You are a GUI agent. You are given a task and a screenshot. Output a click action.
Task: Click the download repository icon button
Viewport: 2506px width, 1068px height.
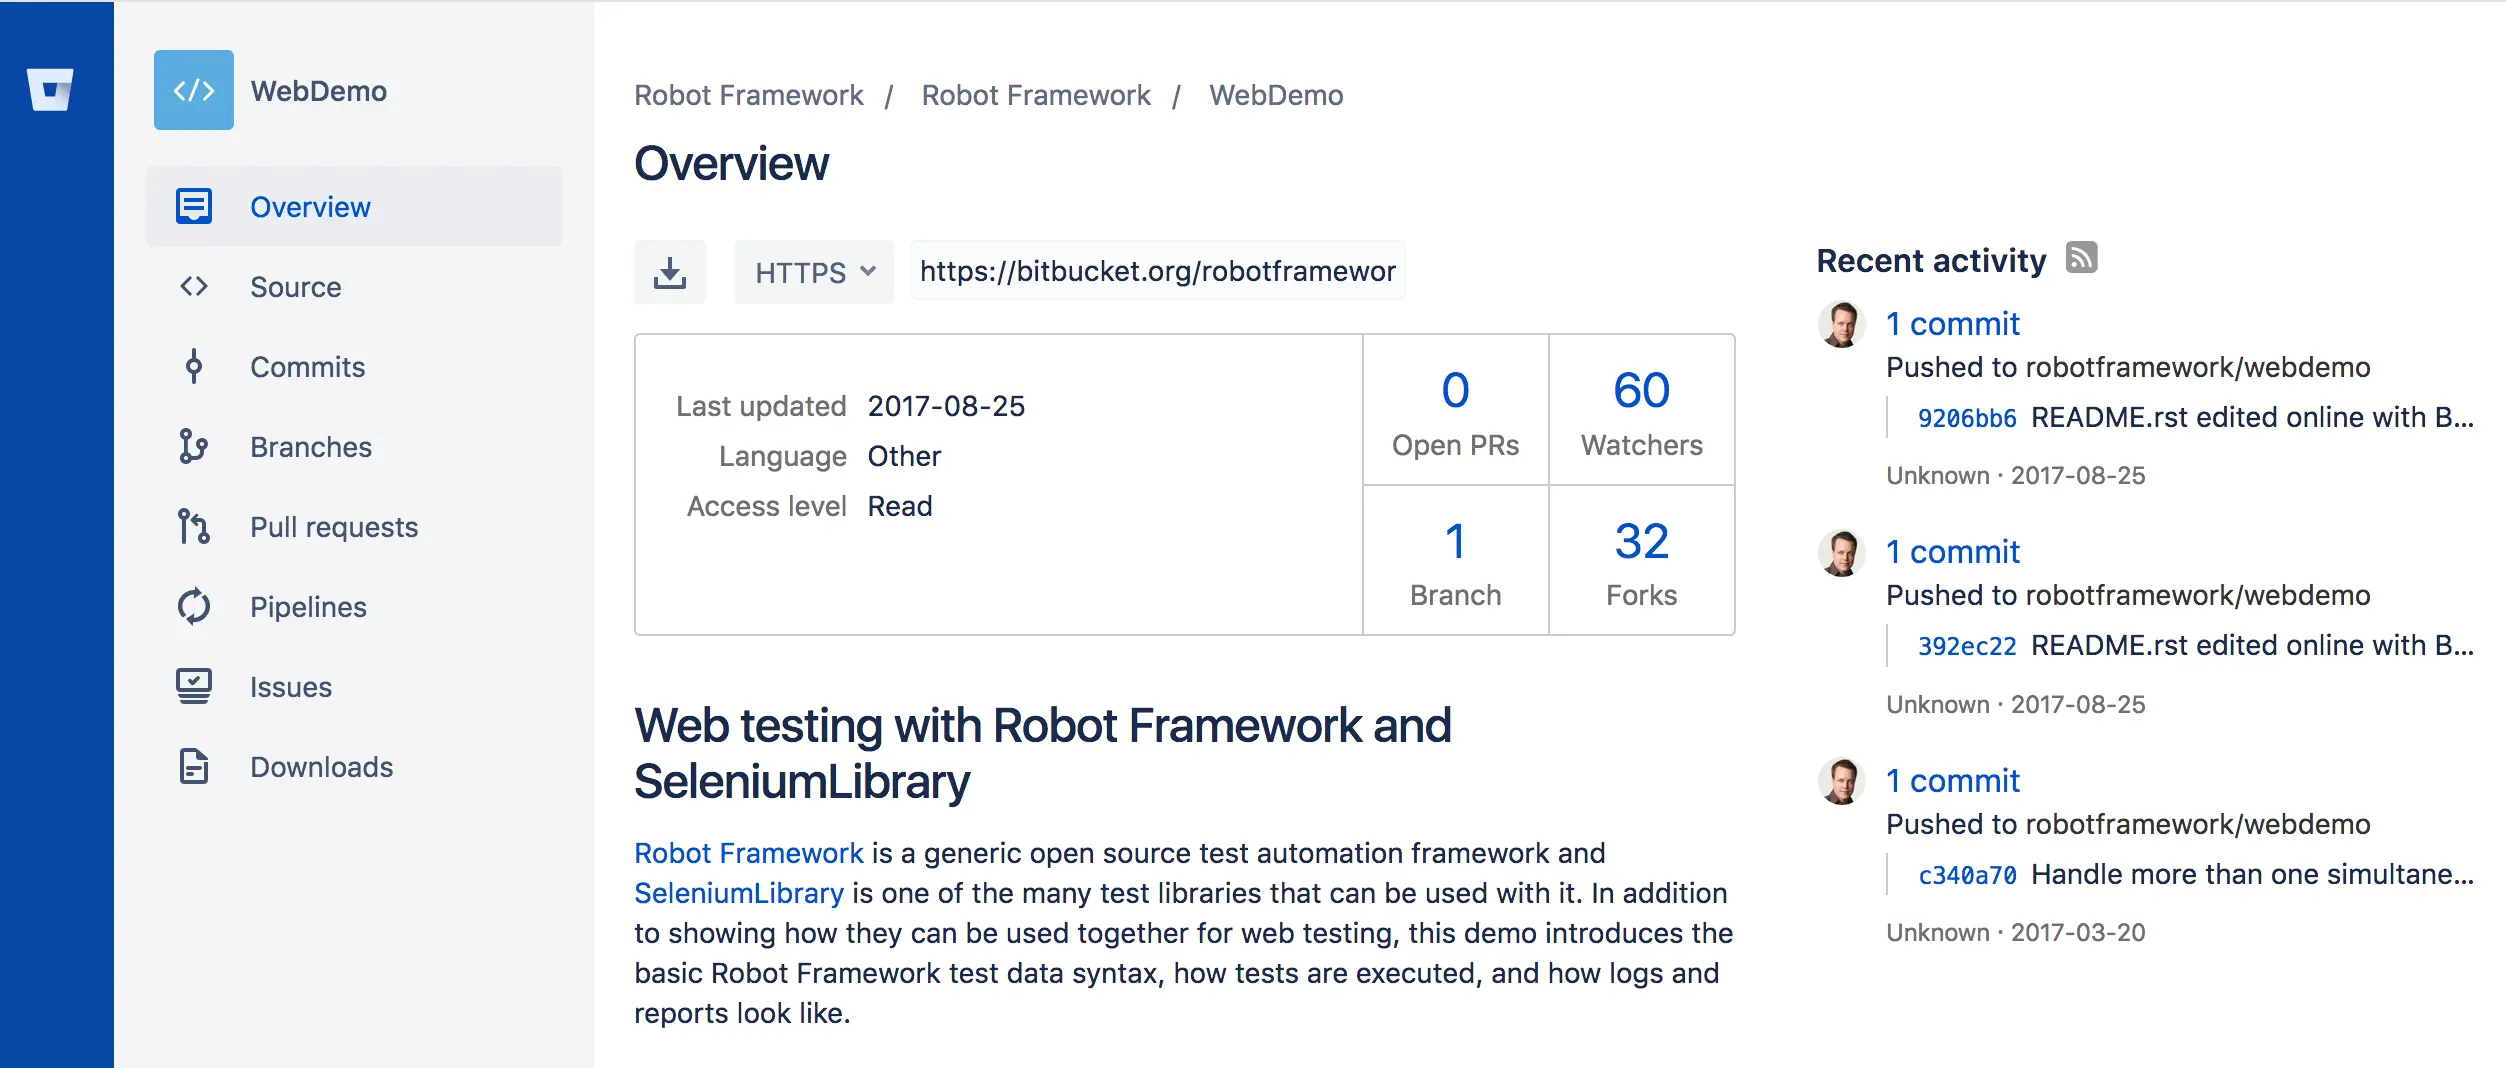coord(670,272)
